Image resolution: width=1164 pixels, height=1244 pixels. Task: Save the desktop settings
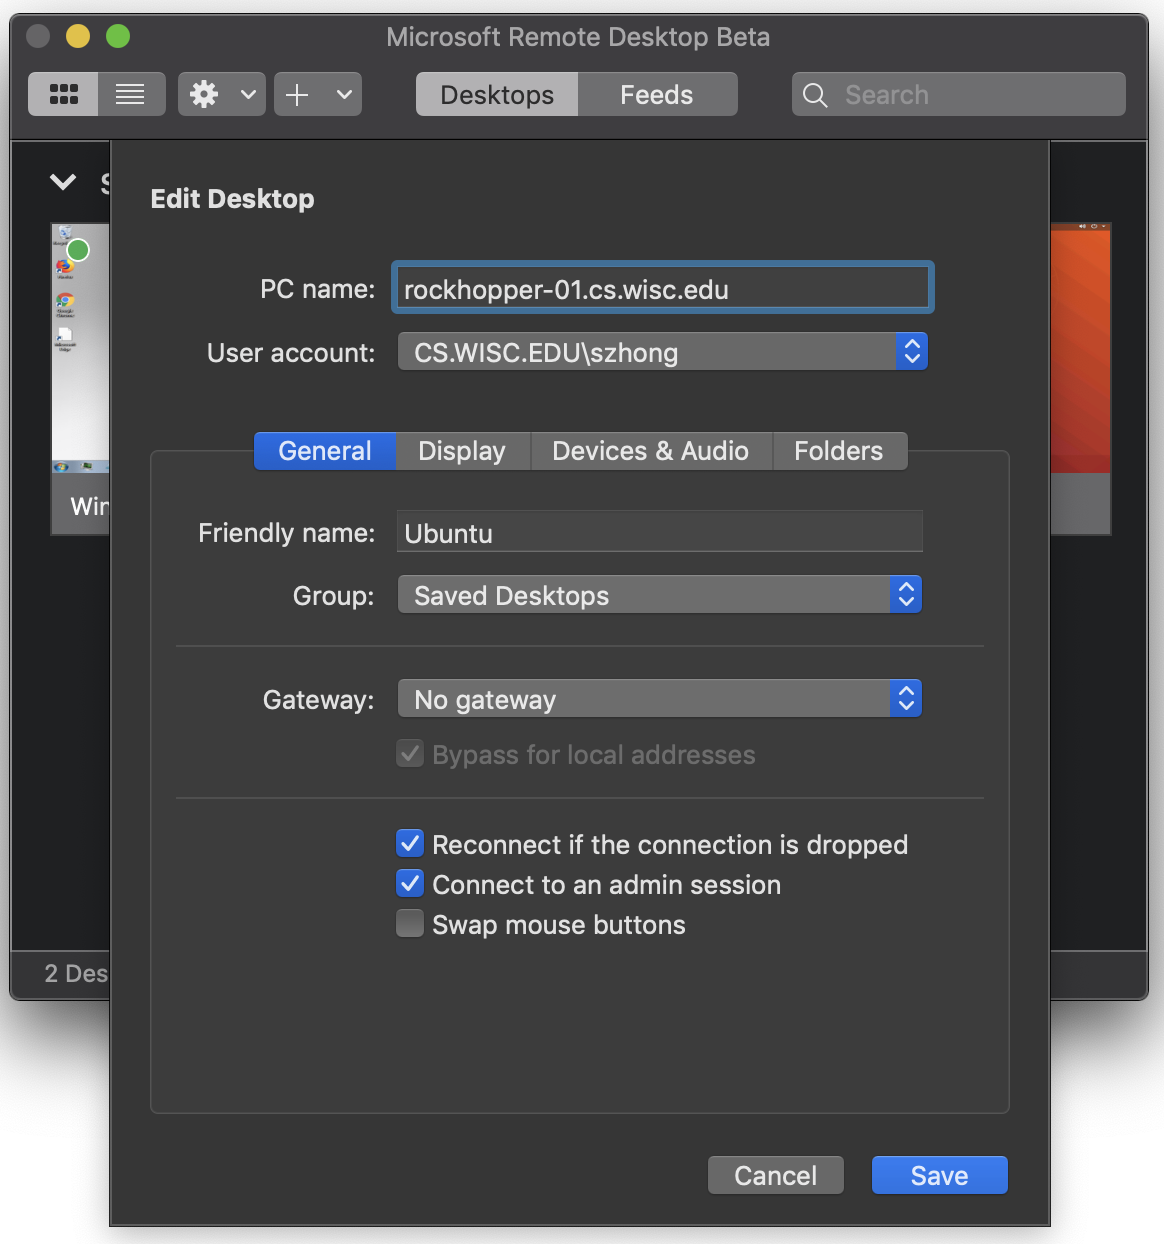939,1176
